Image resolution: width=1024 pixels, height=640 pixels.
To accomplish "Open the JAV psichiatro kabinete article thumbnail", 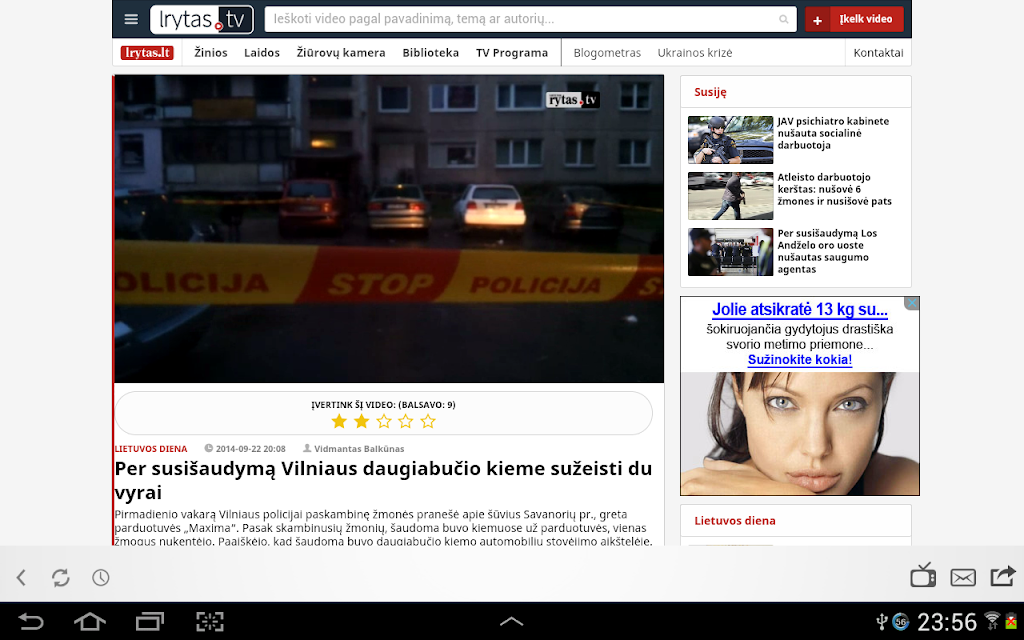I will (730, 140).
